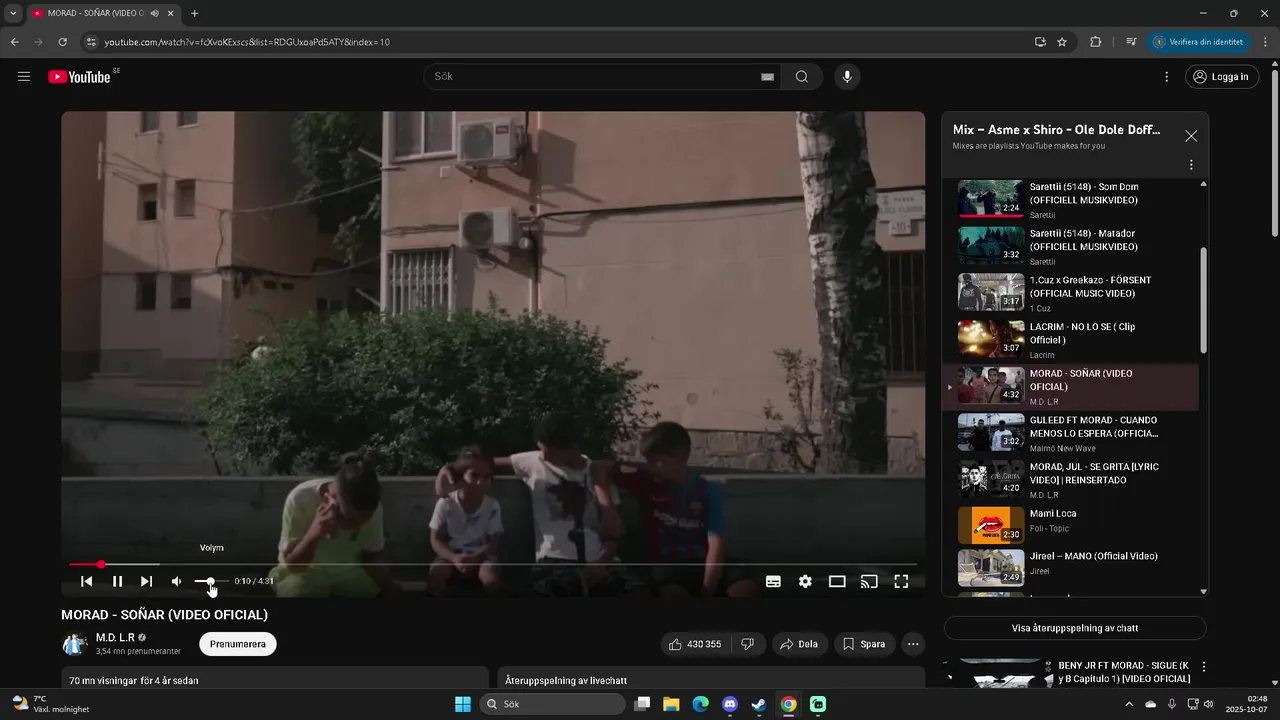This screenshot has width=1280, height=720.
Task: Play GULEED FT MORAD CUANDO MENOS
Action: [1070, 433]
